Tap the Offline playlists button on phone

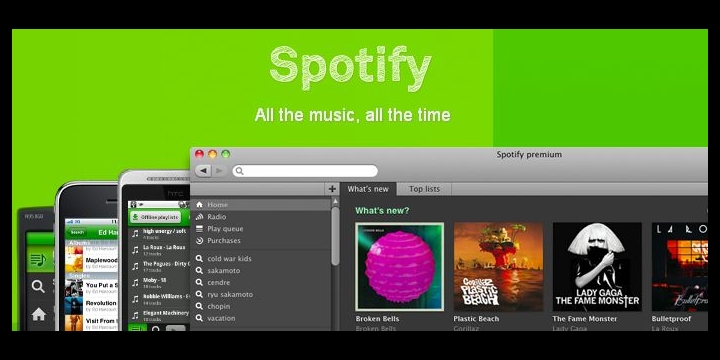(x=155, y=217)
